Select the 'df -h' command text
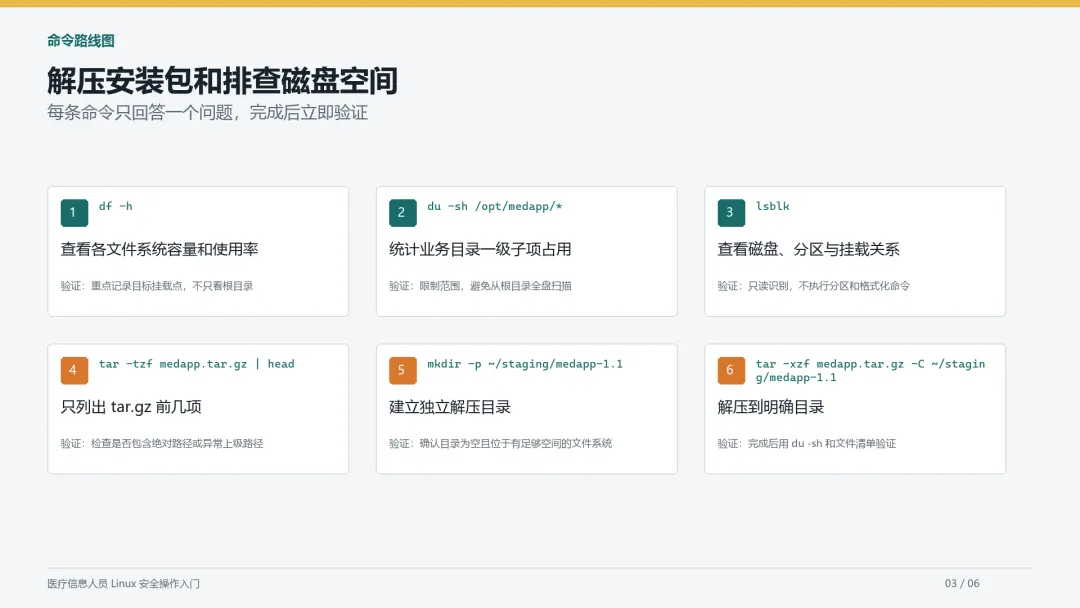 [x=116, y=206]
